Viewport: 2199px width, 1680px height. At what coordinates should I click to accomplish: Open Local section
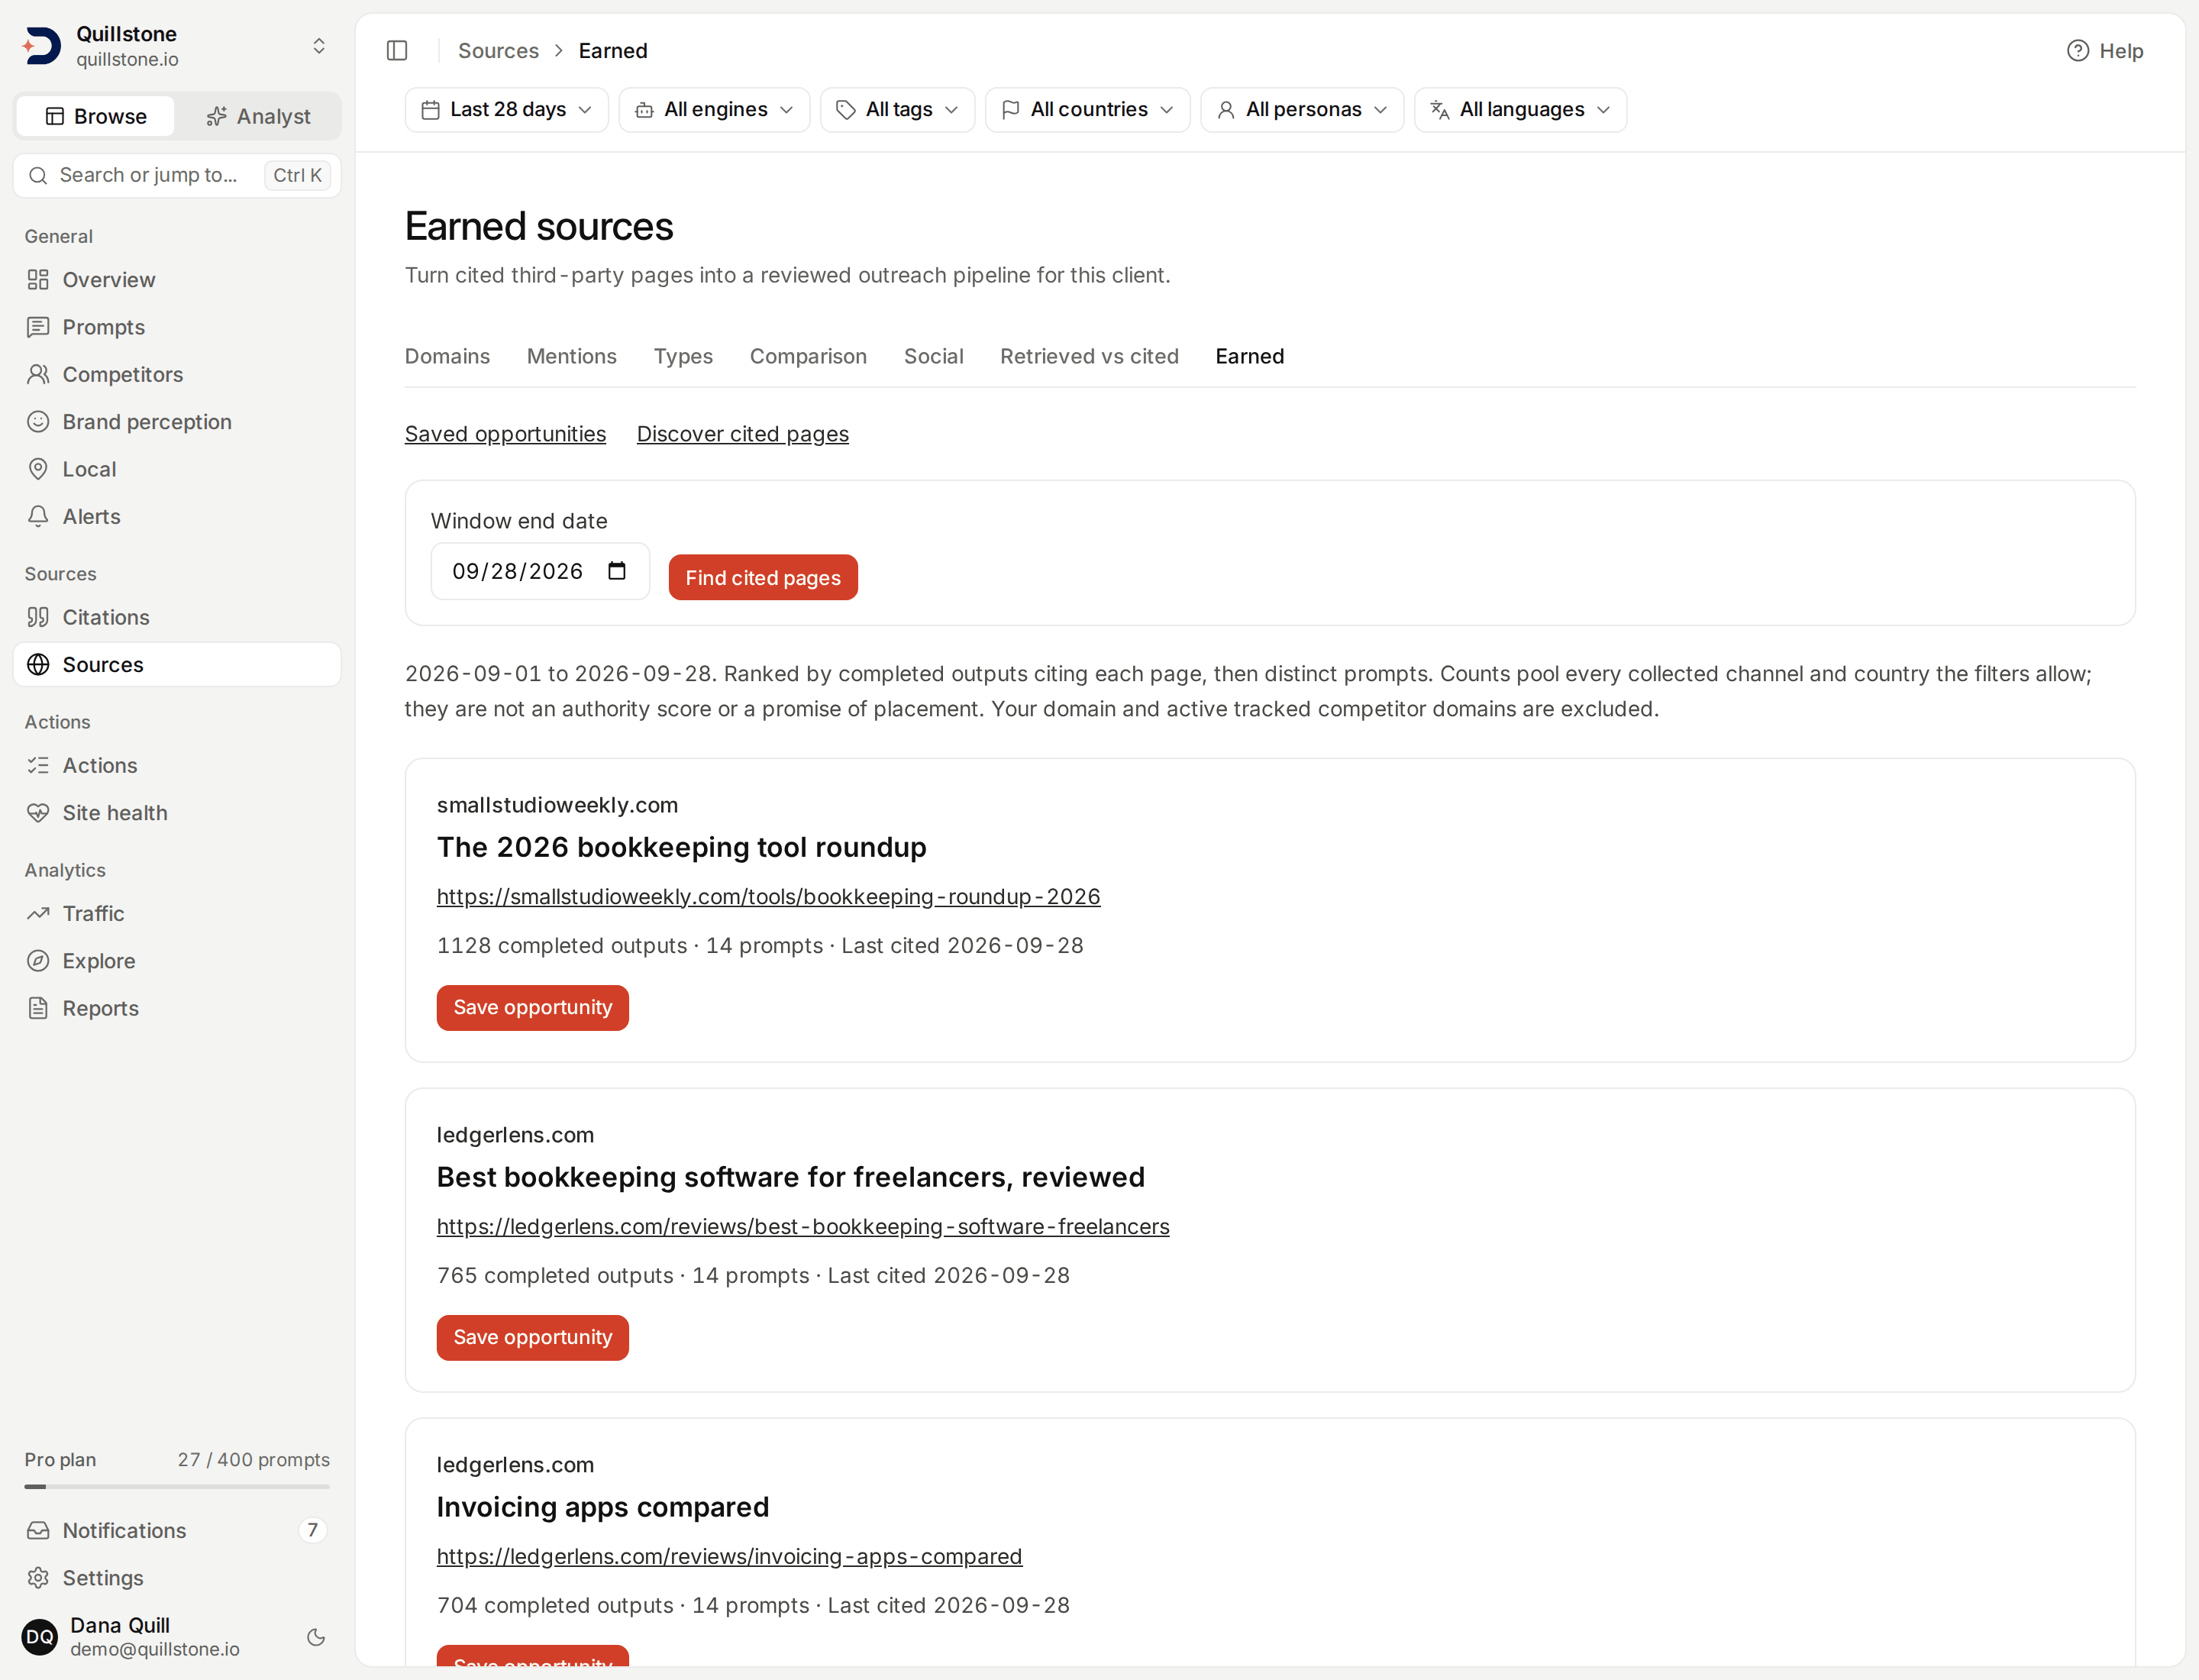pos(177,469)
